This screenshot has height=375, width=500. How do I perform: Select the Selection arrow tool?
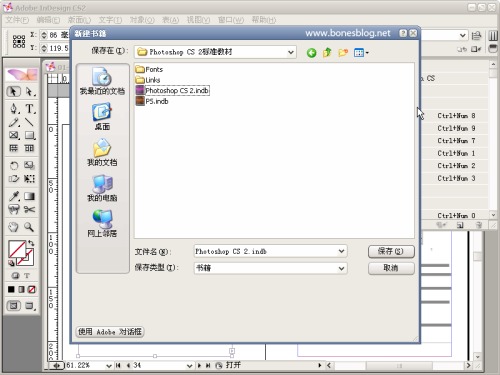coord(13,91)
